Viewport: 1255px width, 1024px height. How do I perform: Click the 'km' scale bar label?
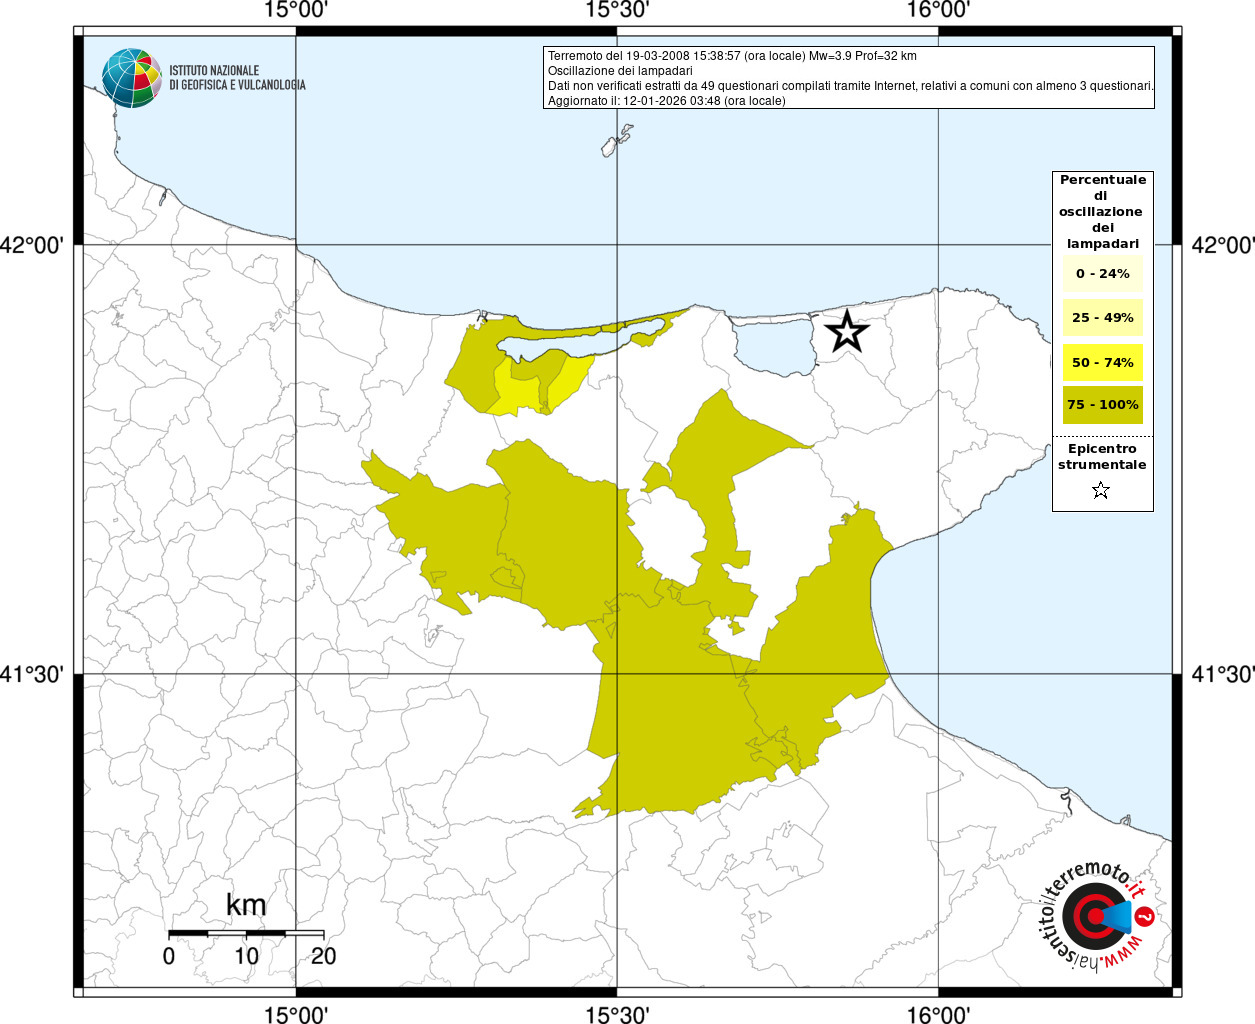click(246, 905)
